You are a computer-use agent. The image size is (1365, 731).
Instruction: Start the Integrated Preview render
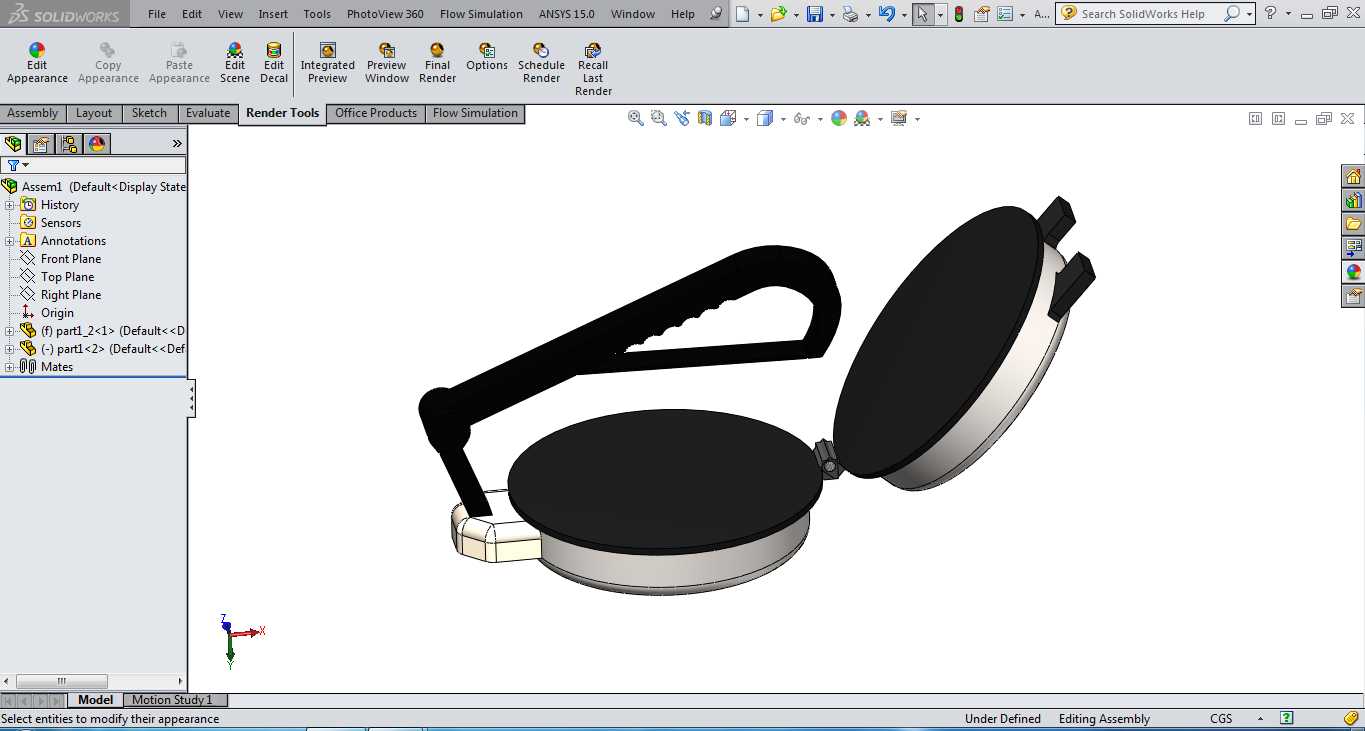(x=327, y=63)
